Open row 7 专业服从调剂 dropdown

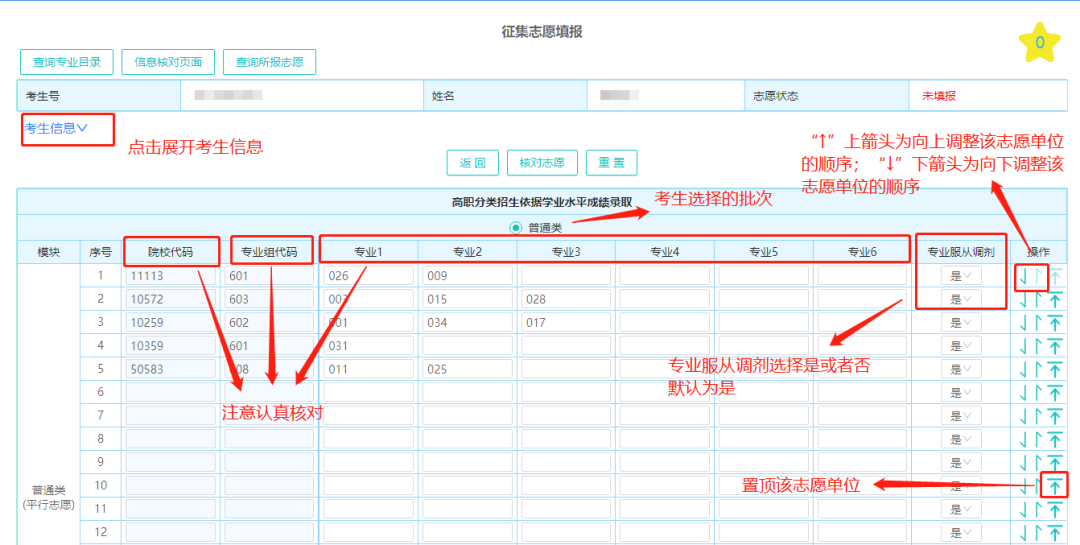(962, 417)
